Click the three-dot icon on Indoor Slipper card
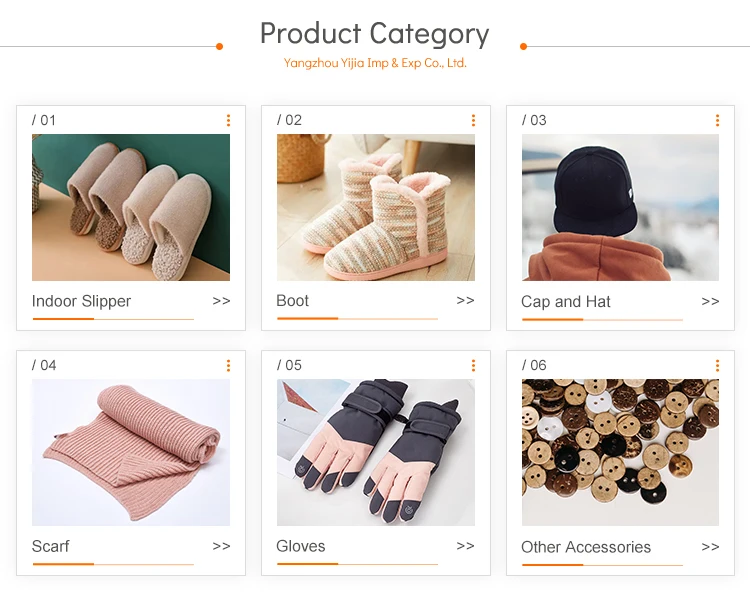750x599 pixels. pyautogui.click(x=228, y=120)
